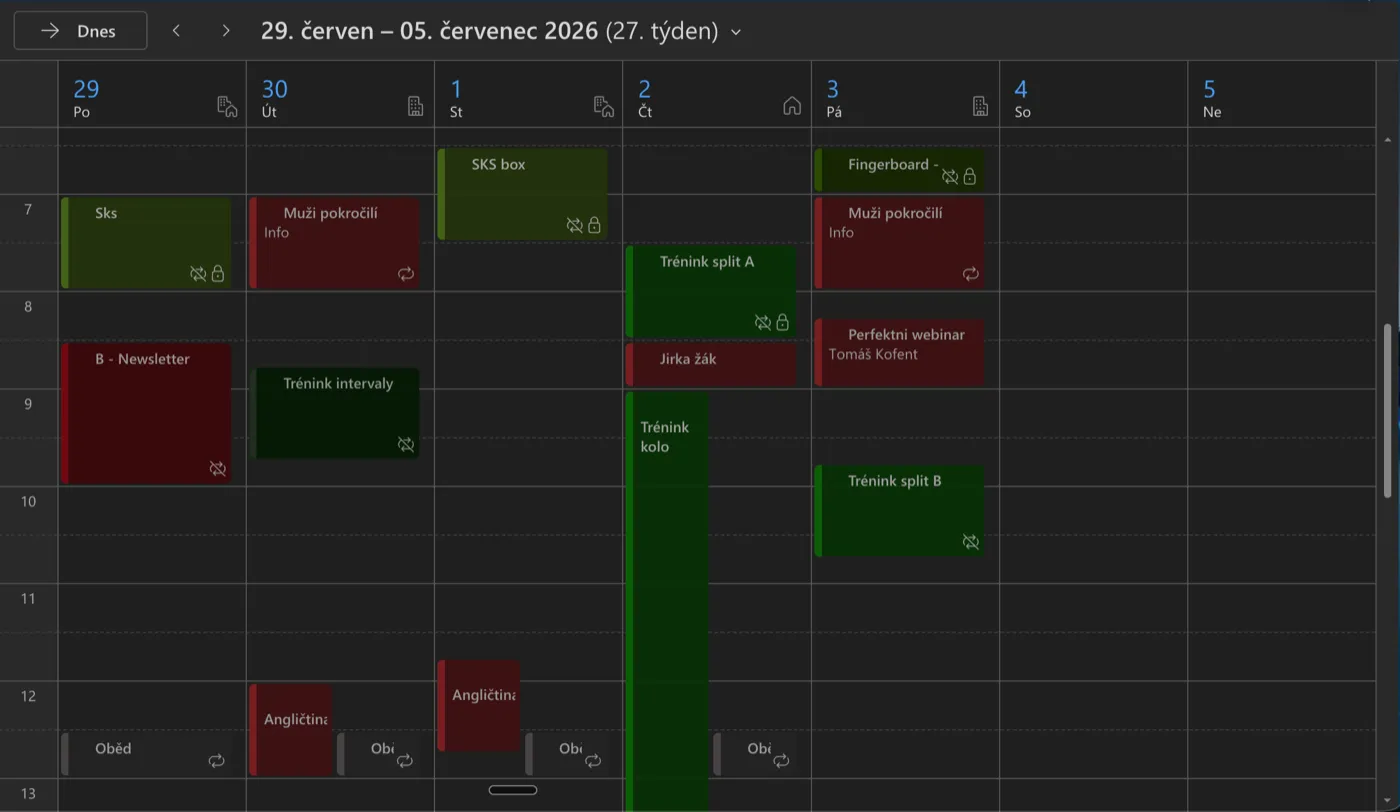Click recurrence icon on Friday's Muži pokročilí

pos(970,274)
